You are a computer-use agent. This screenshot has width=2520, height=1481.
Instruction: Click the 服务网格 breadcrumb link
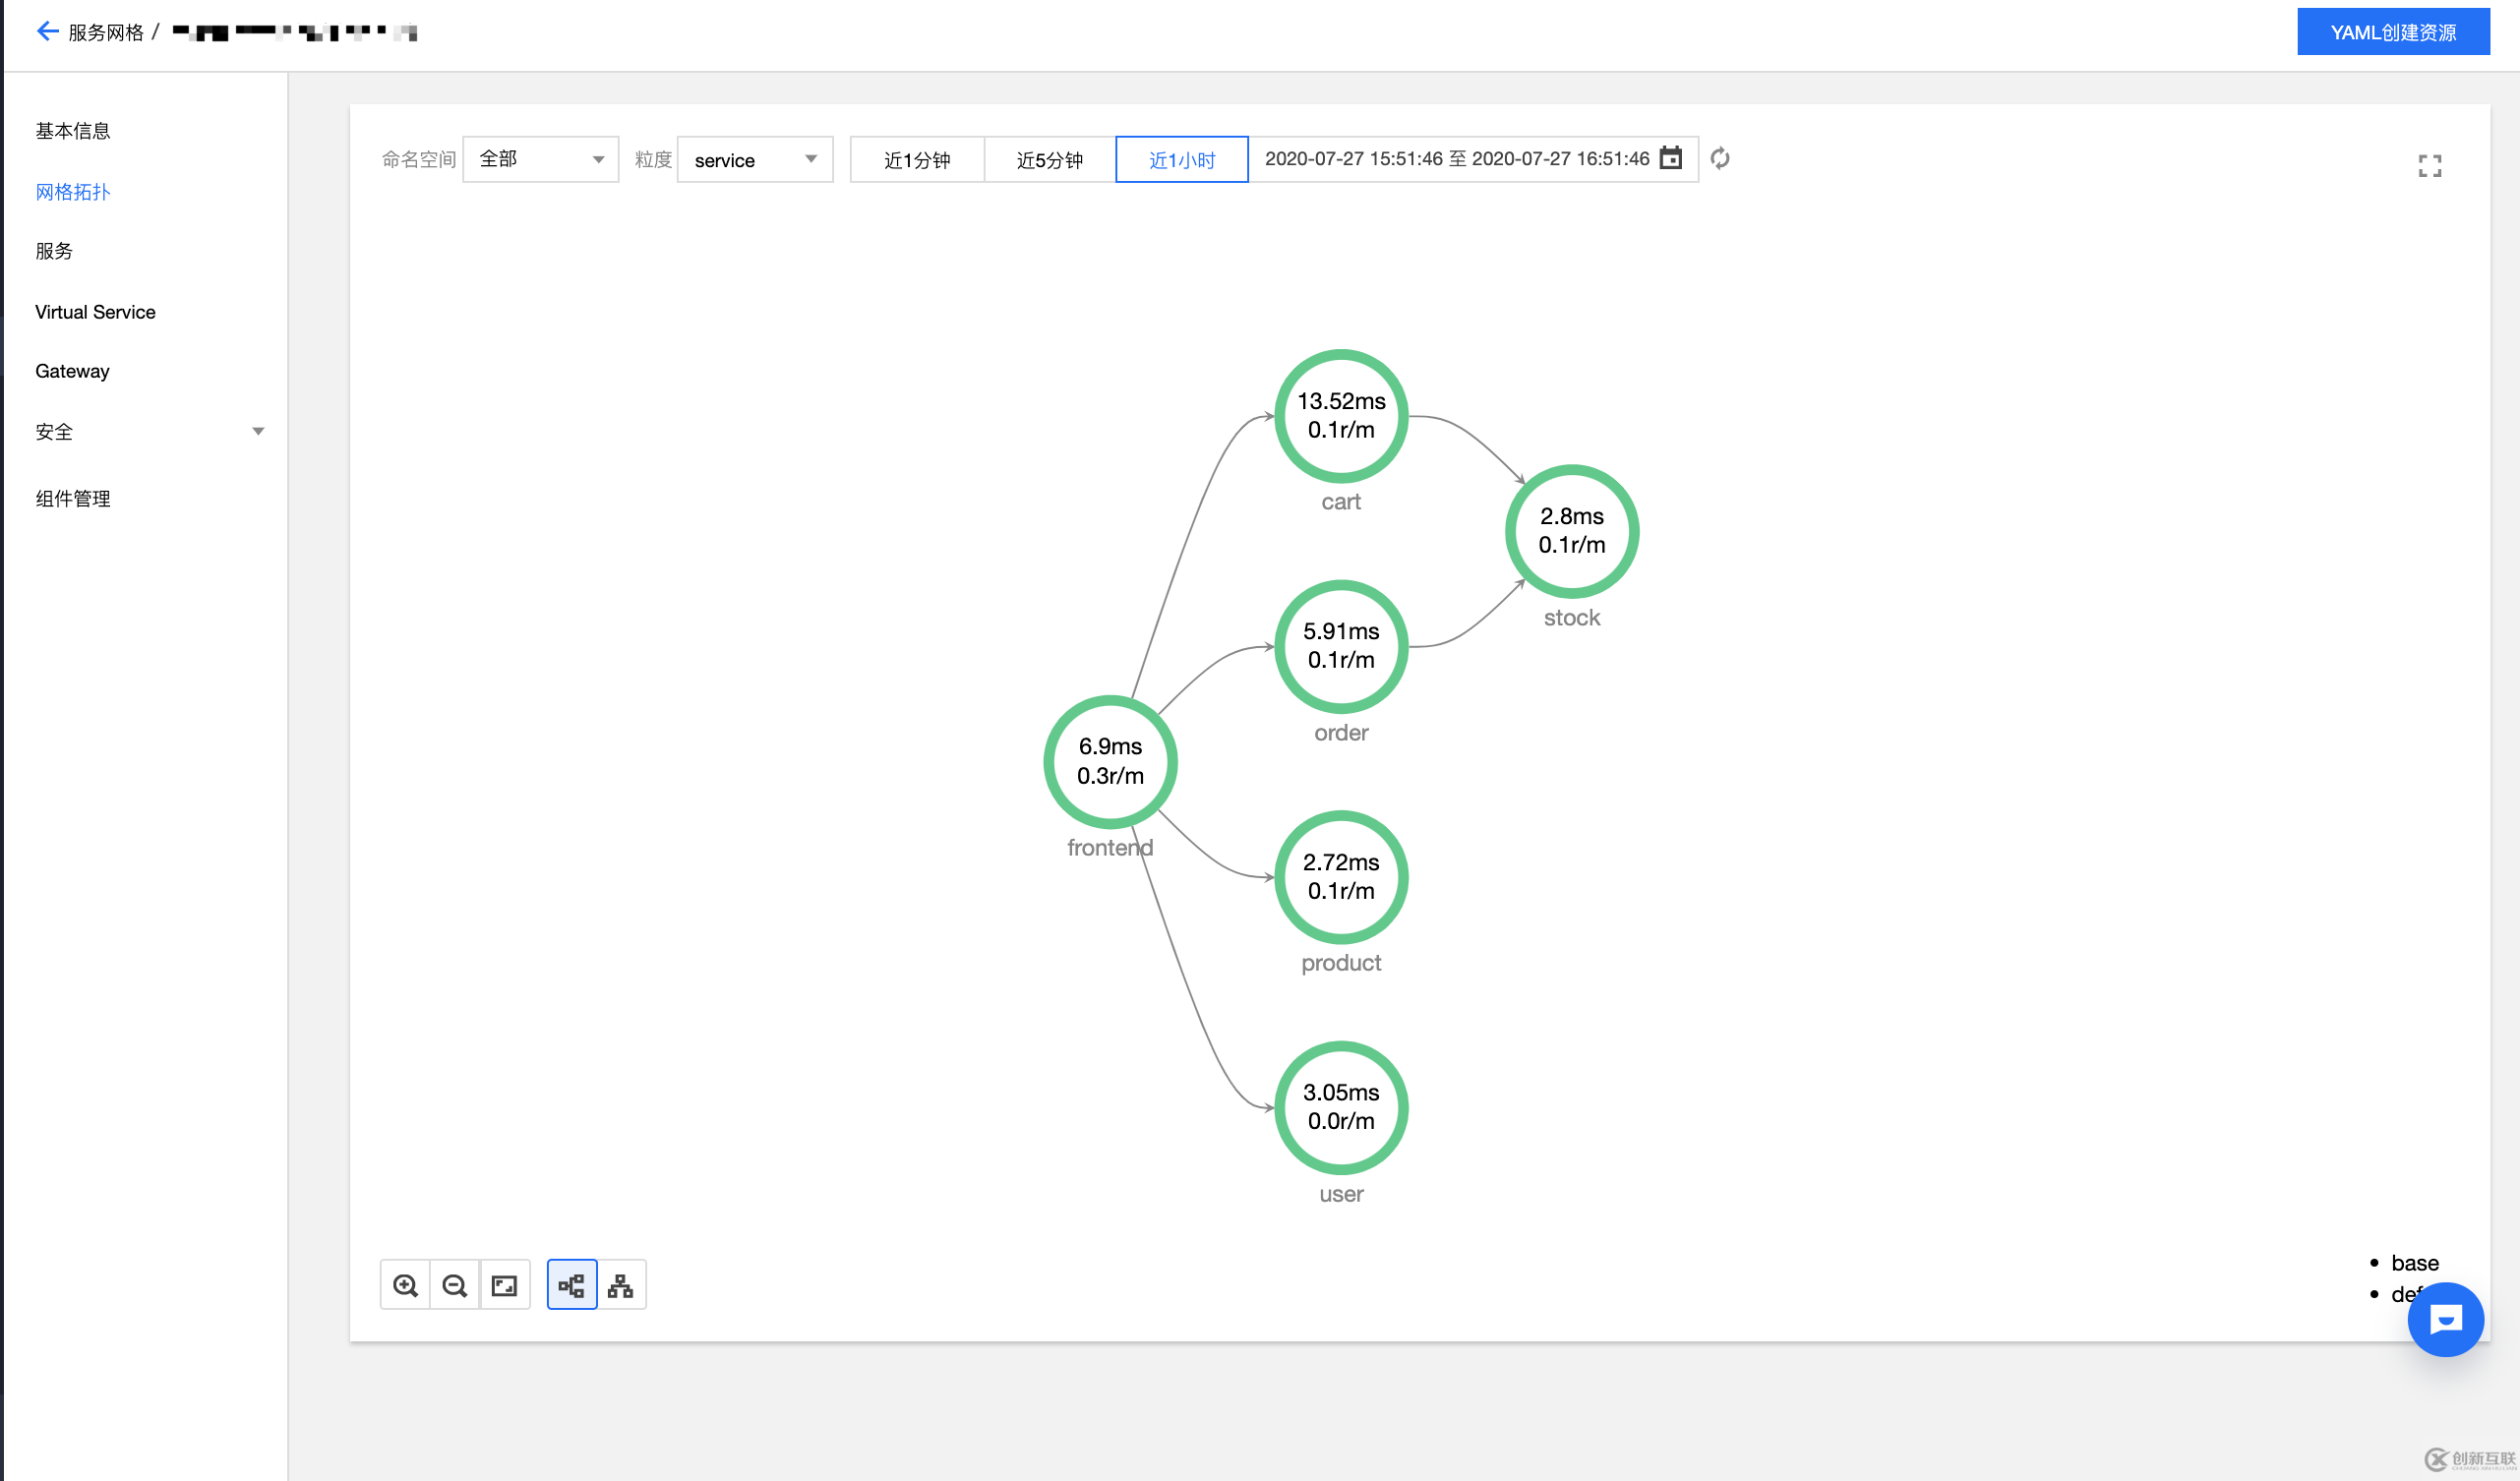pos(106,32)
